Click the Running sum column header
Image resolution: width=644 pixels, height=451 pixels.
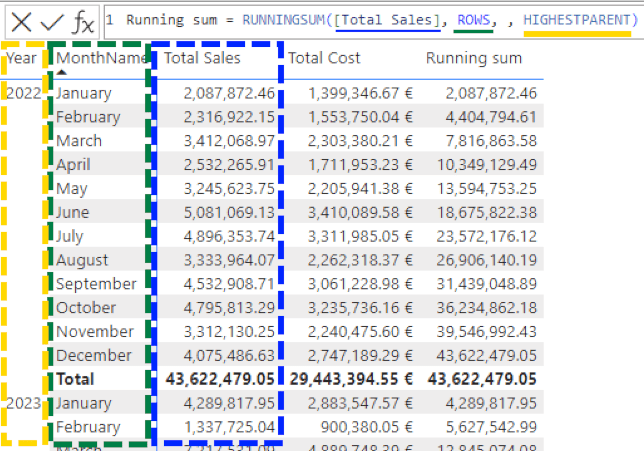pos(473,58)
